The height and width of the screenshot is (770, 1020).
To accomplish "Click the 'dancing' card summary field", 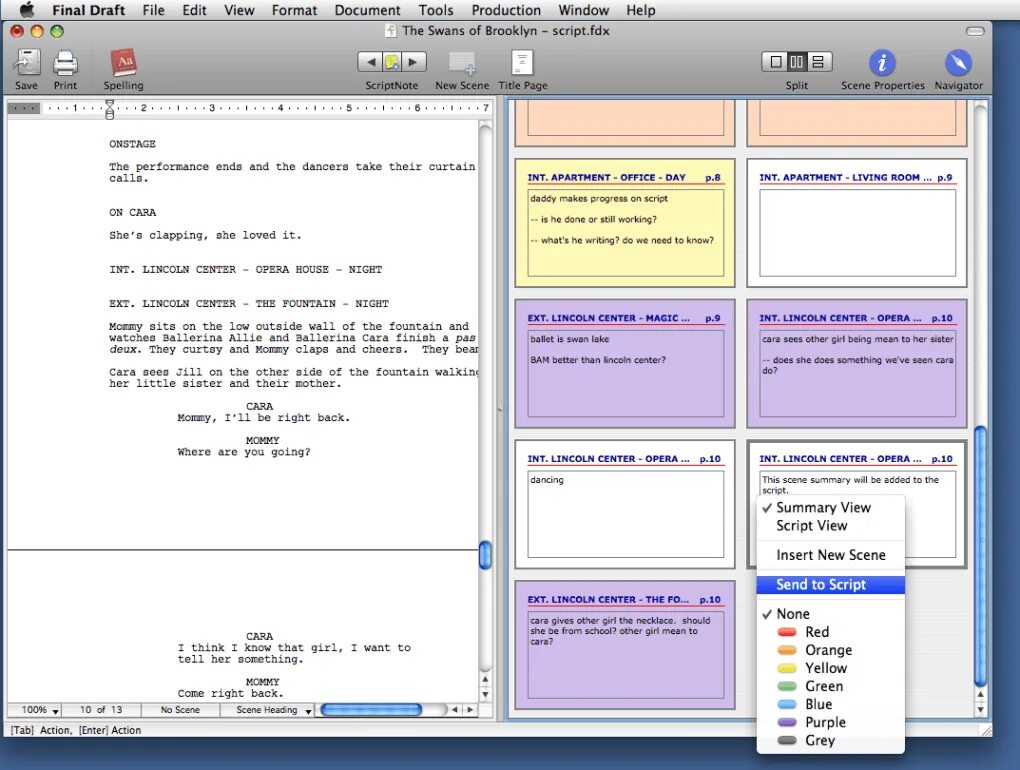I will point(626,514).
